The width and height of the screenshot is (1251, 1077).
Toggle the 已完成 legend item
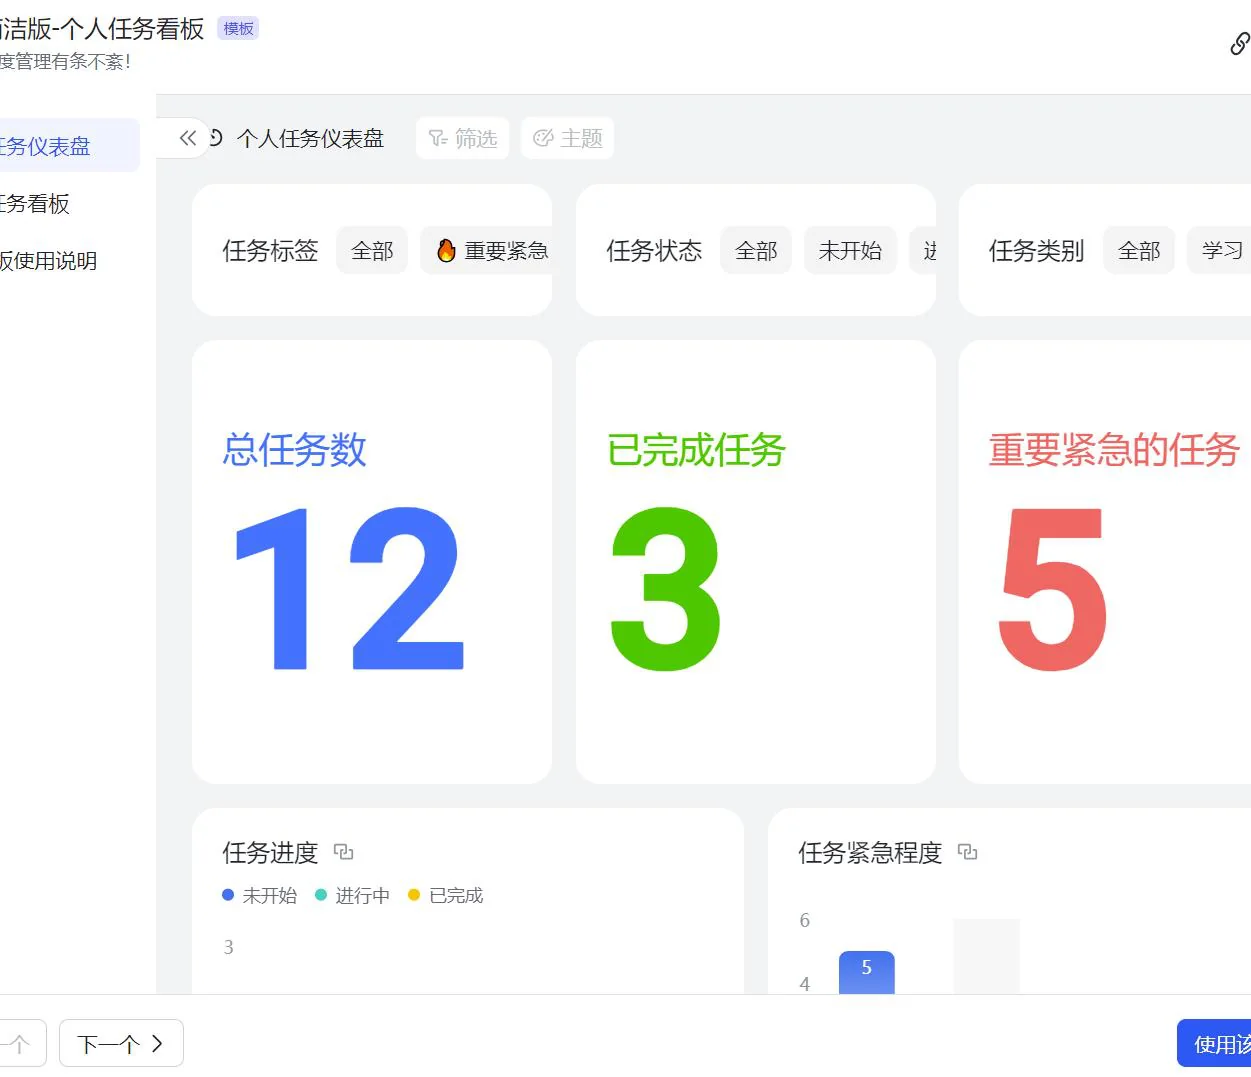point(446,895)
